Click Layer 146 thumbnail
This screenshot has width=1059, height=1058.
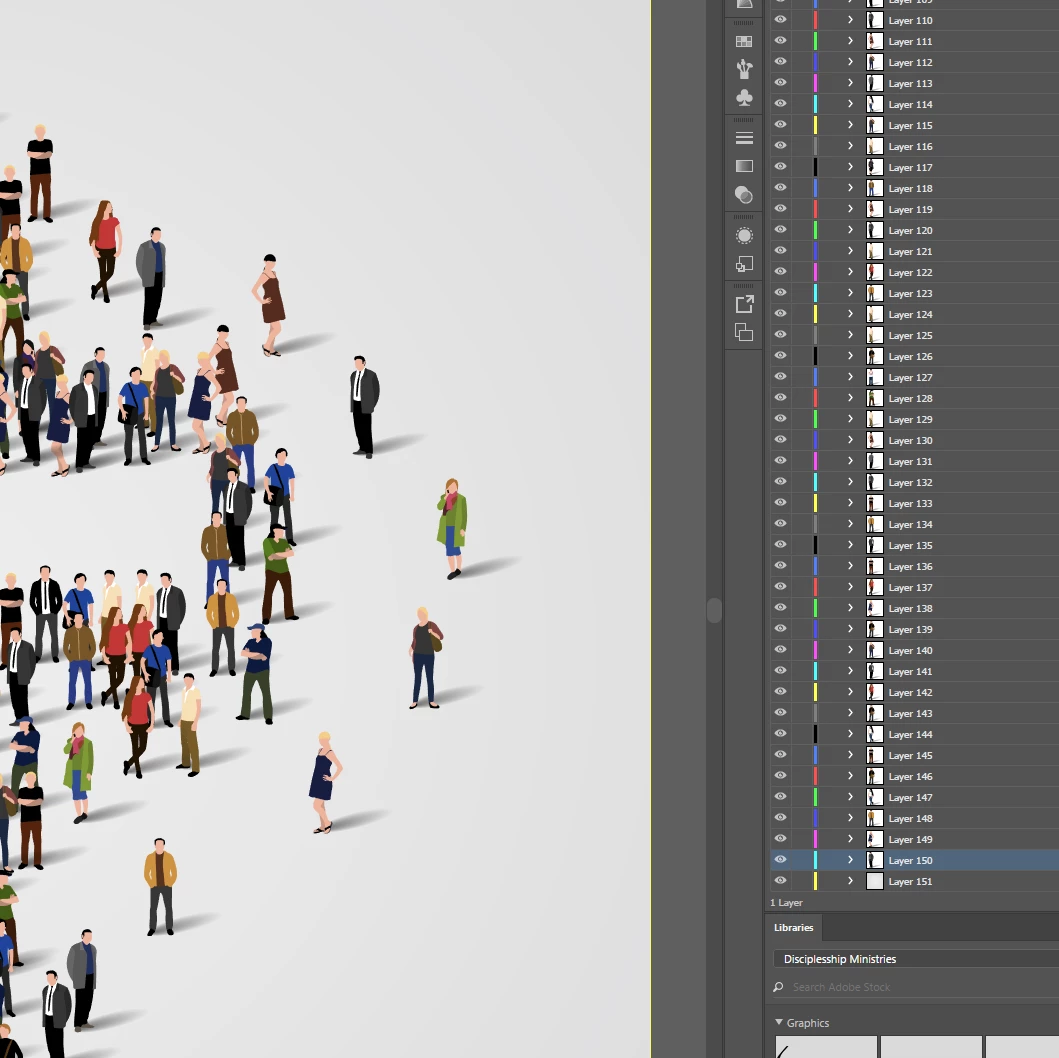click(875, 776)
